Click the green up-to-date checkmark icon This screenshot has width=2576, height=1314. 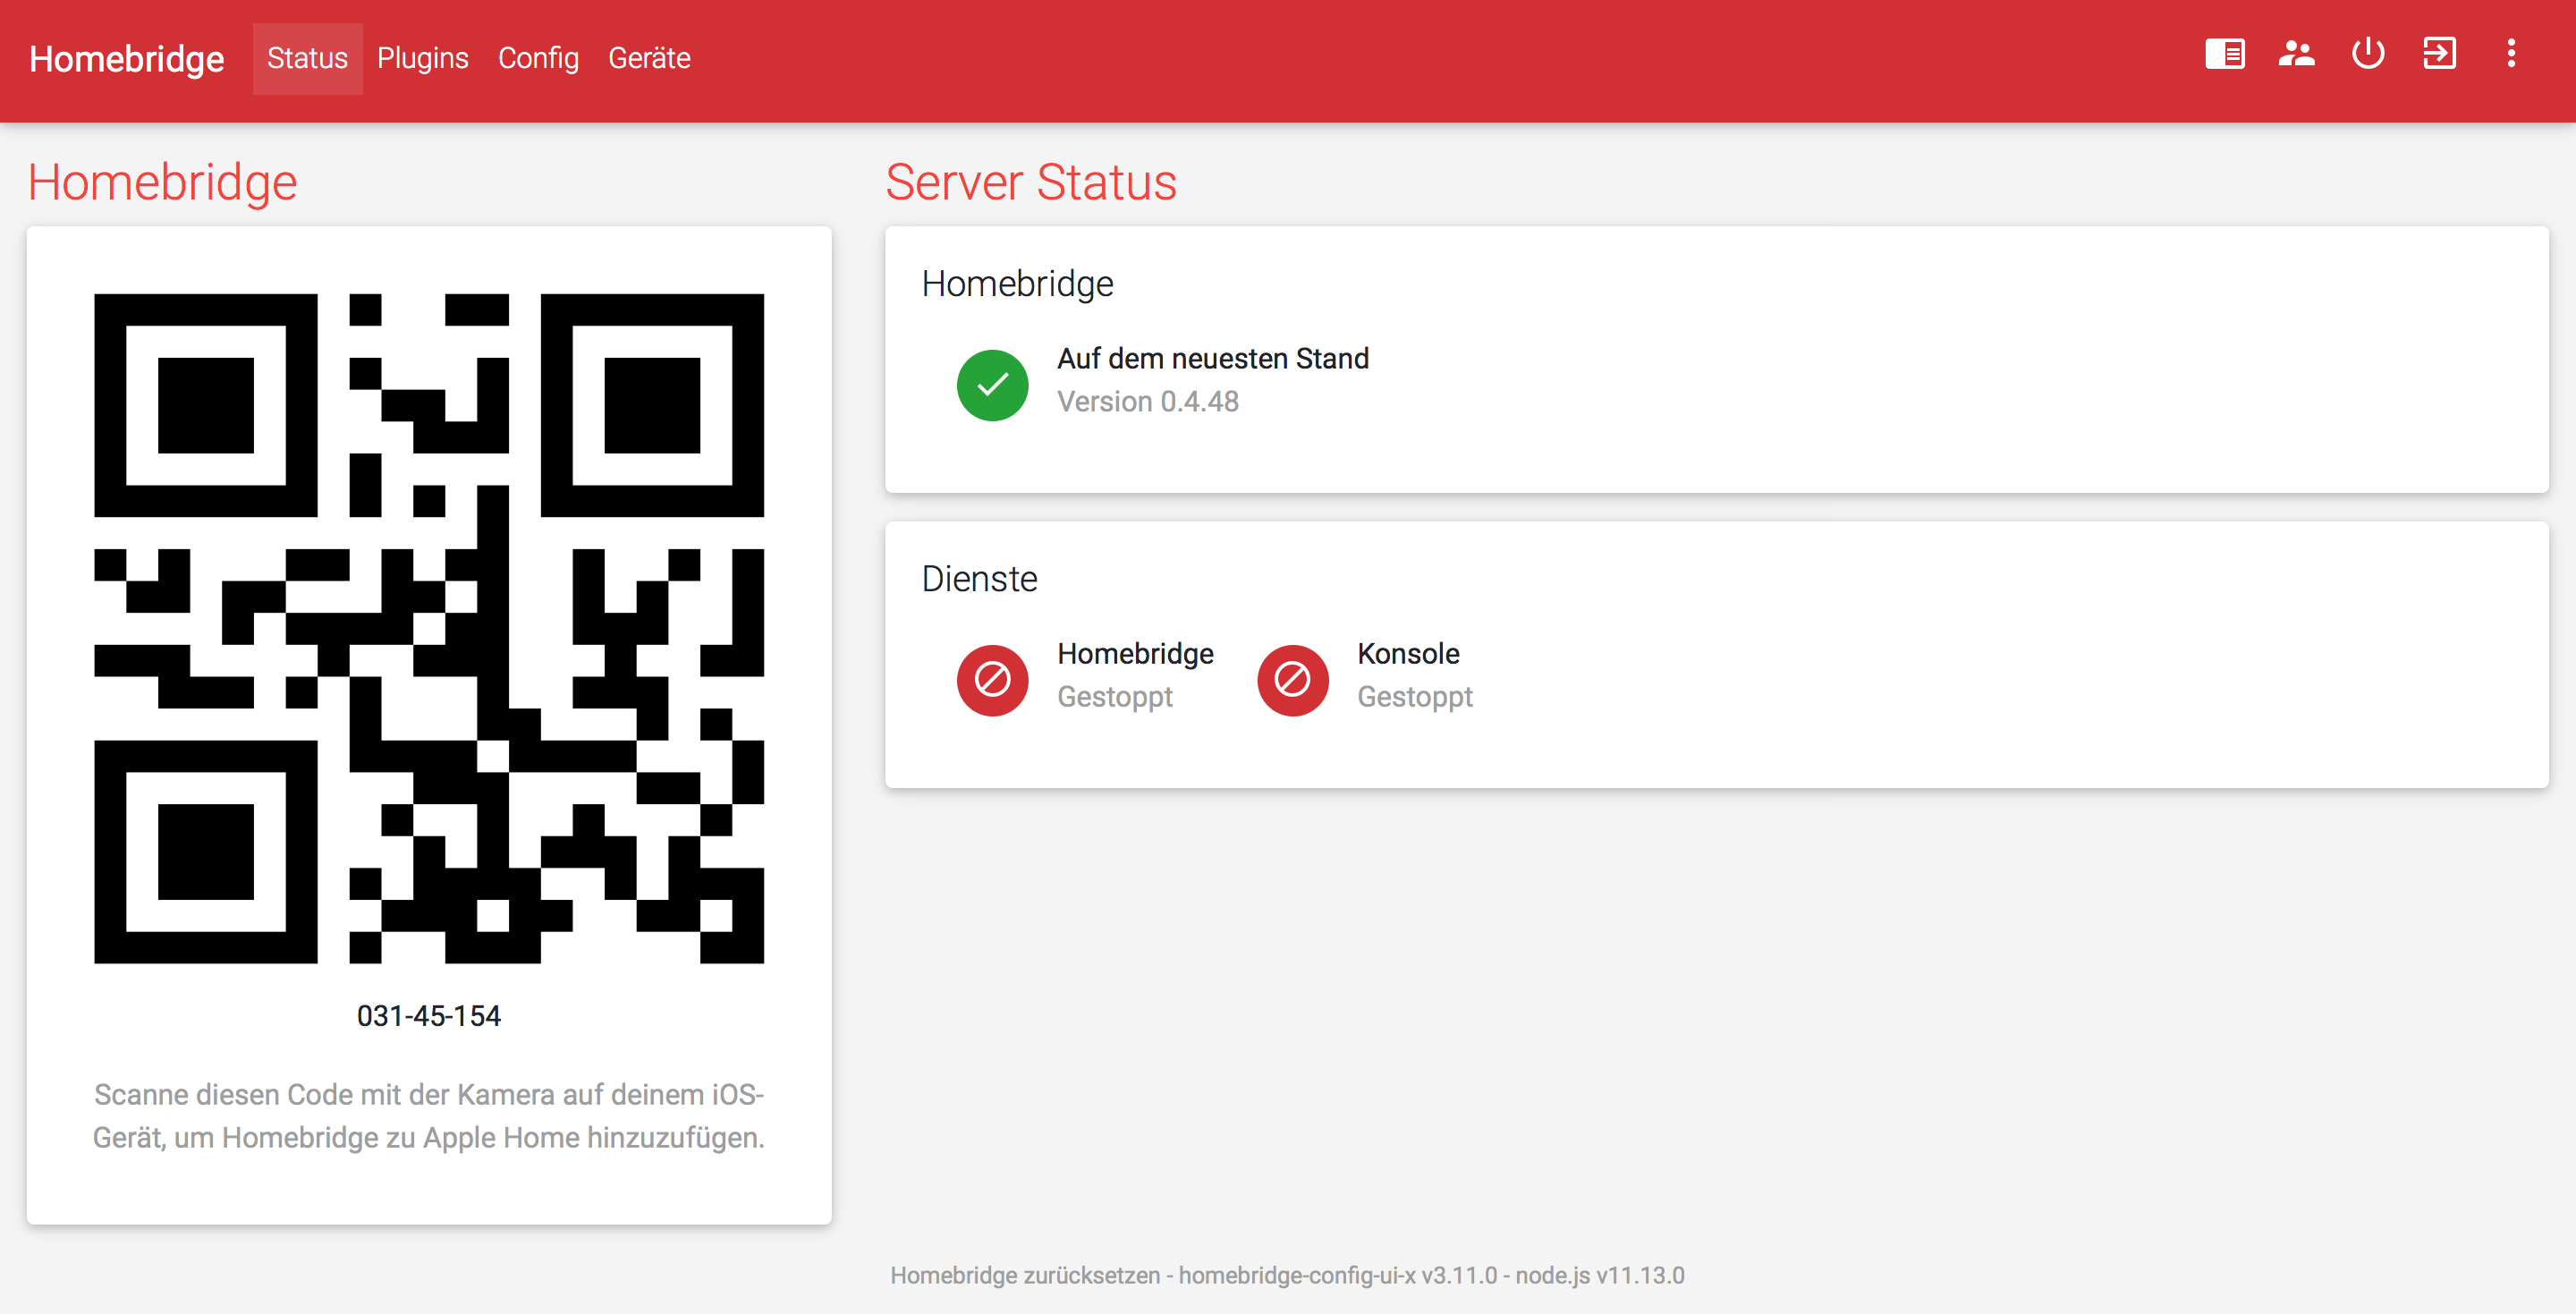pyautogui.click(x=992, y=385)
